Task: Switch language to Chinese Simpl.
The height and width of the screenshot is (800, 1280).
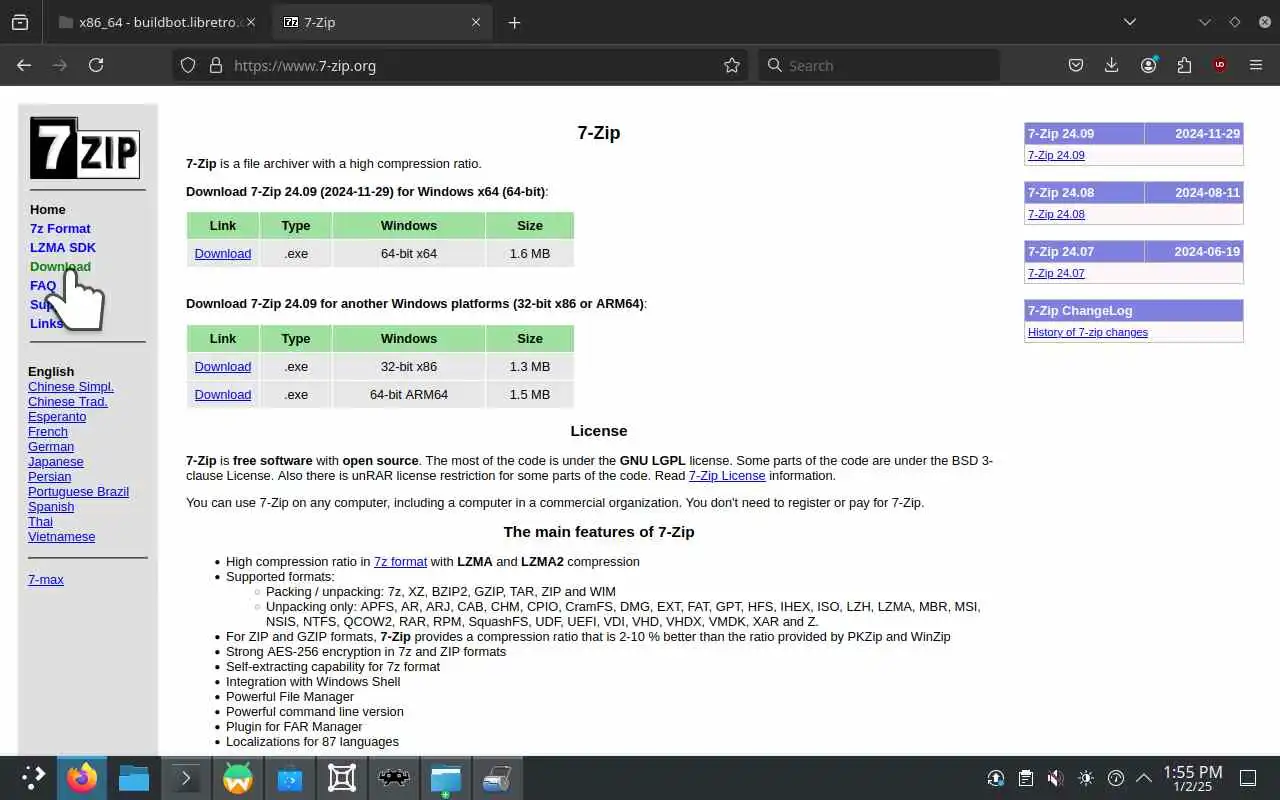Action: point(71,386)
